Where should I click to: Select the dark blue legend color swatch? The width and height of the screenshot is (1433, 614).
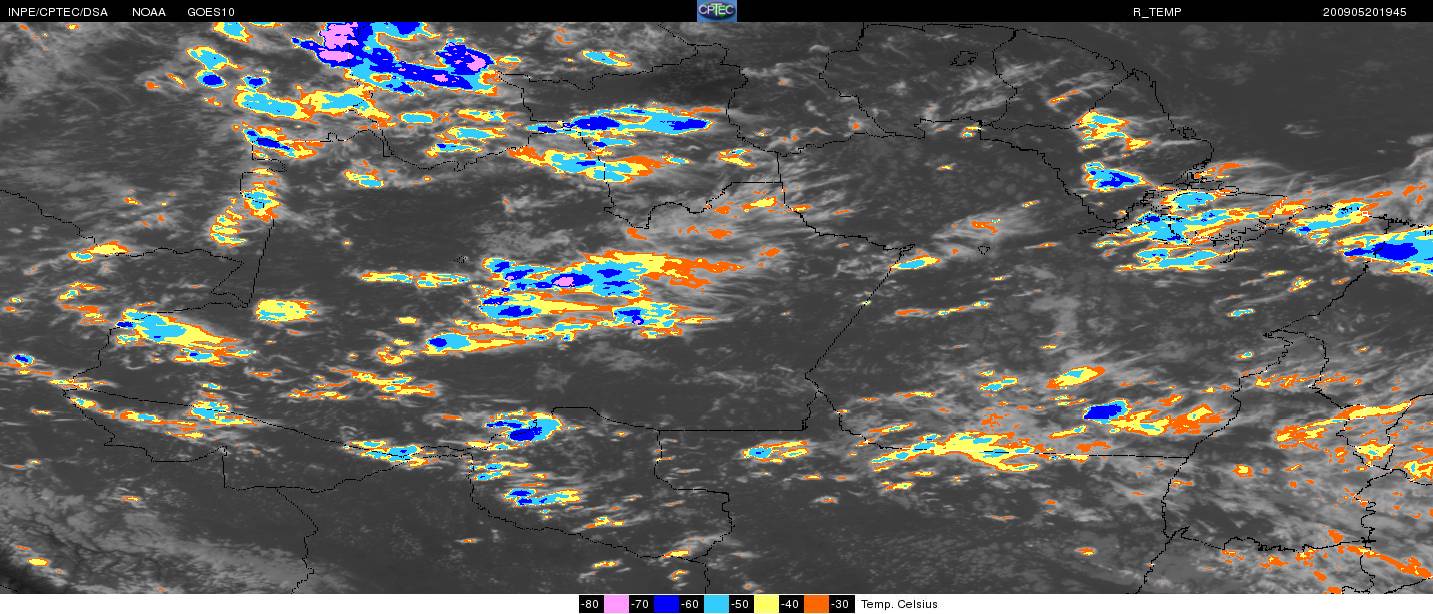(666, 604)
